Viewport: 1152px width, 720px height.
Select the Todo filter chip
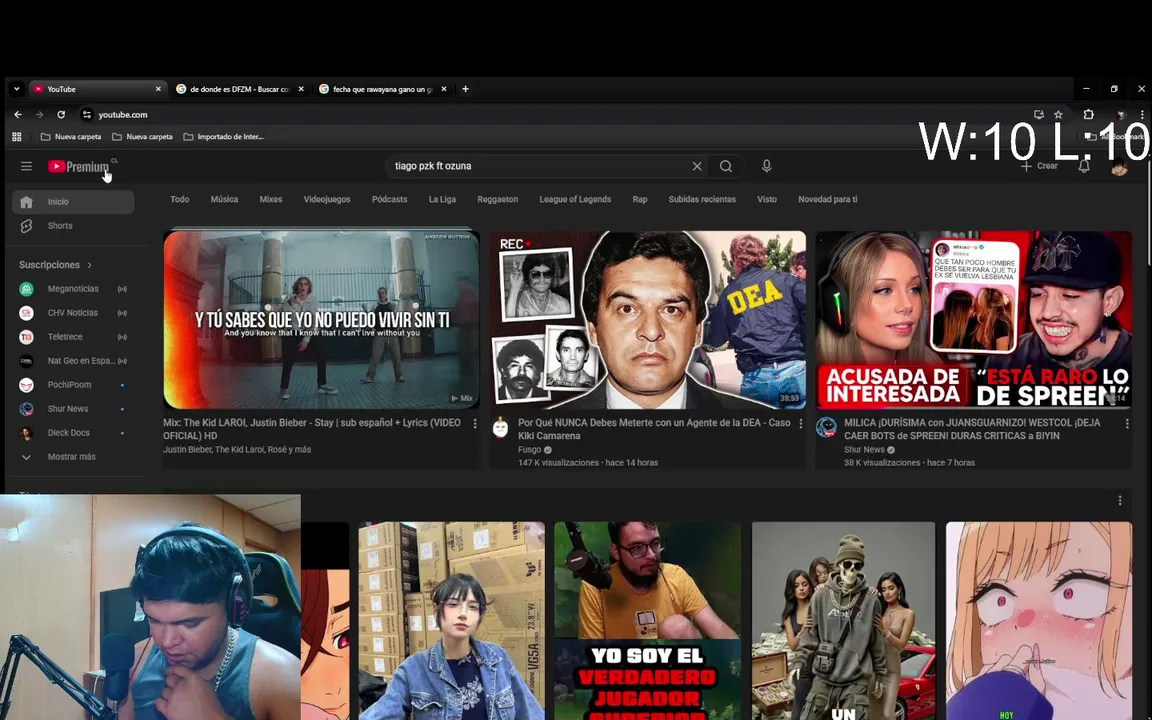click(x=179, y=199)
